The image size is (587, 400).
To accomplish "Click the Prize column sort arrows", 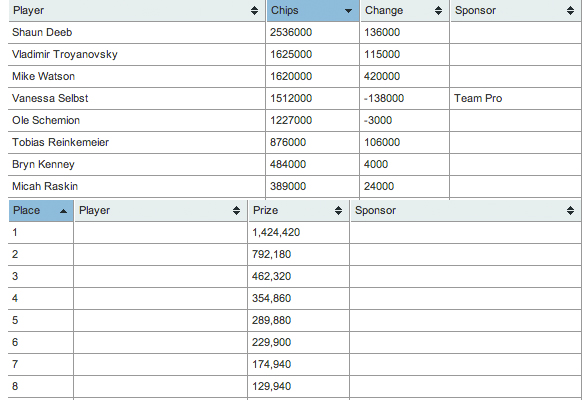I will coord(338,210).
